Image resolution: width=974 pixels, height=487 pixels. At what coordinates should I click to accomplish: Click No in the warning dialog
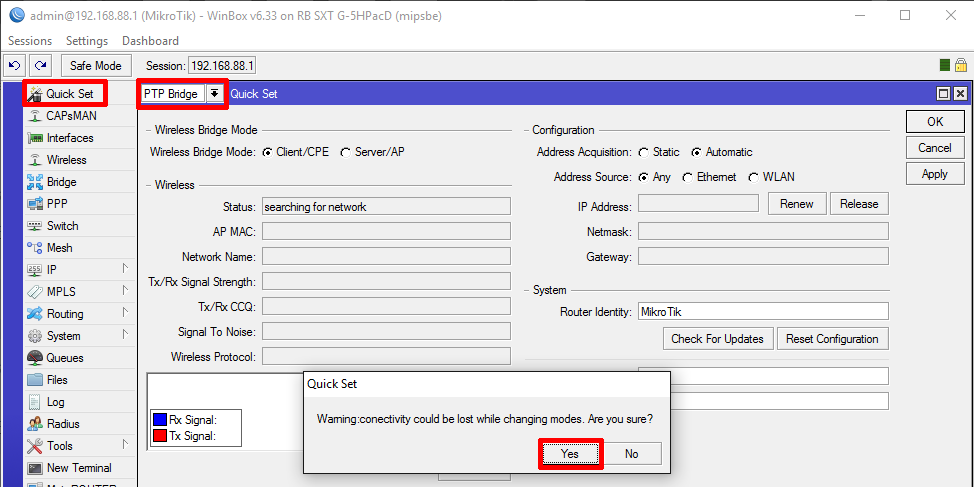pyautogui.click(x=632, y=454)
